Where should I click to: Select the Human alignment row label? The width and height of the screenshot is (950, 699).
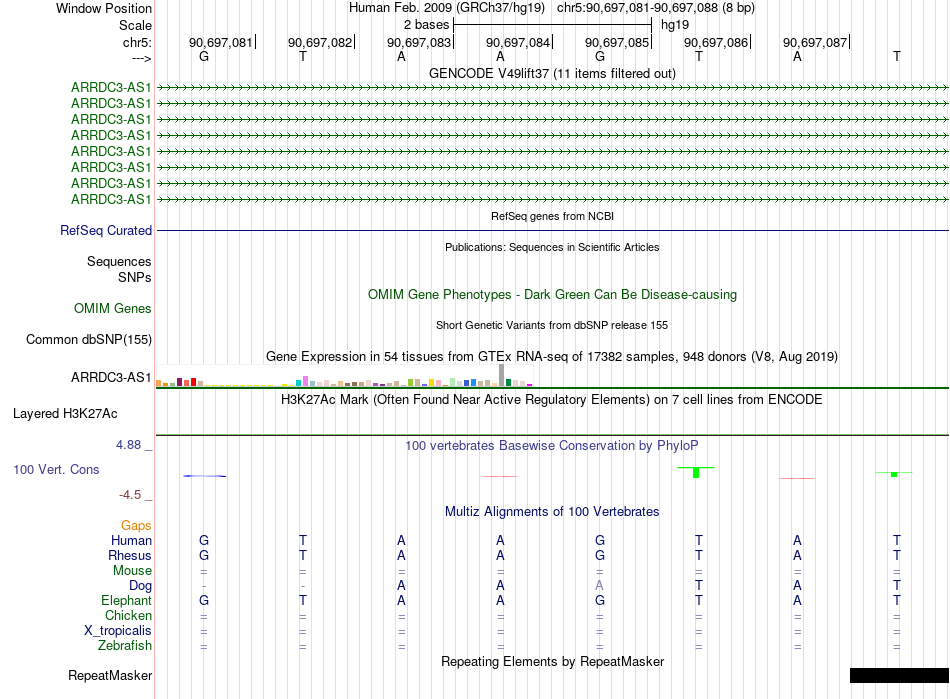click(131, 540)
